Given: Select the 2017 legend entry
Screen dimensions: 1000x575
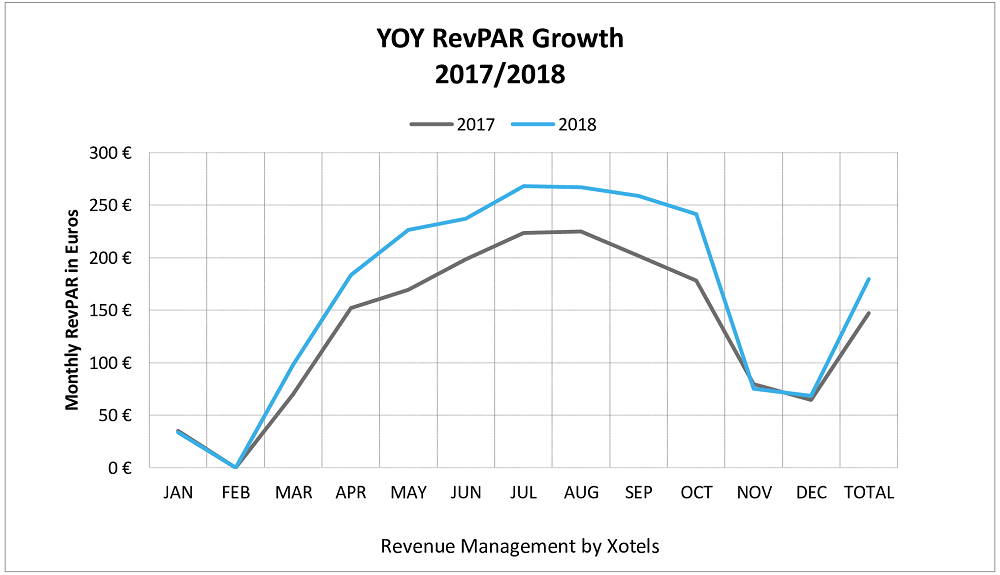Looking at the screenshot, I should pos(452,124).
